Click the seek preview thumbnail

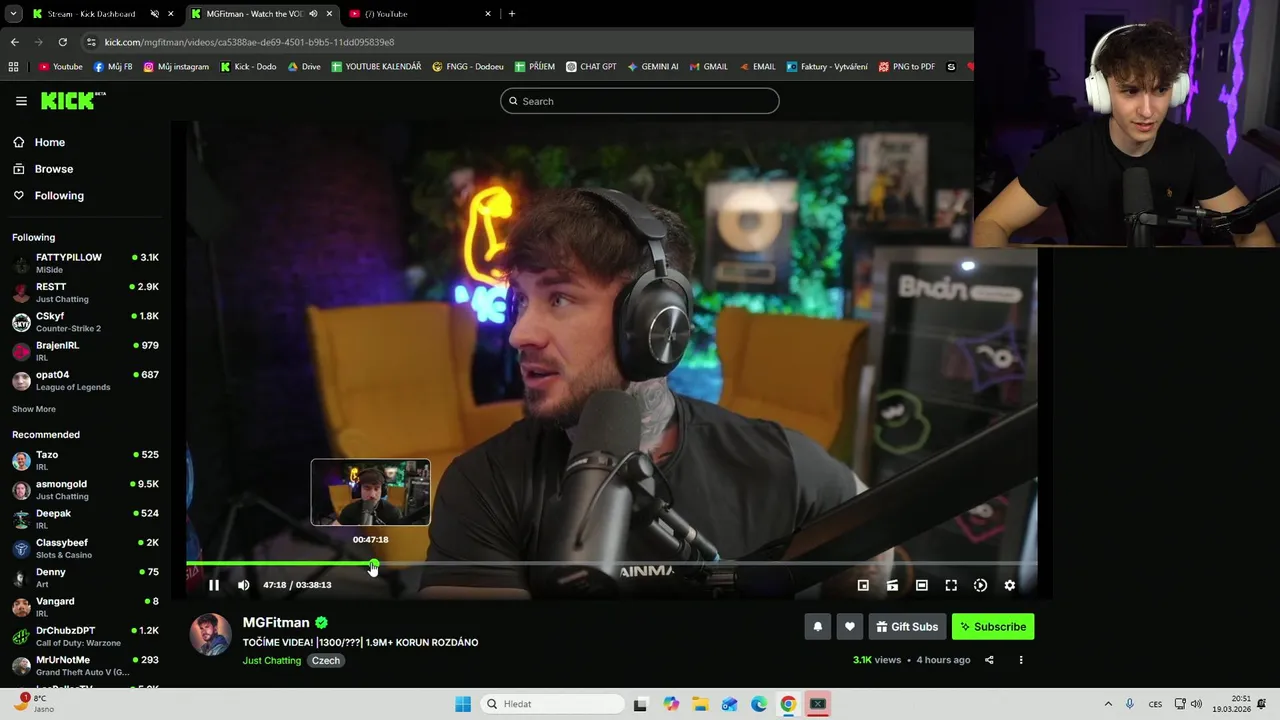[x=371, y=492]
